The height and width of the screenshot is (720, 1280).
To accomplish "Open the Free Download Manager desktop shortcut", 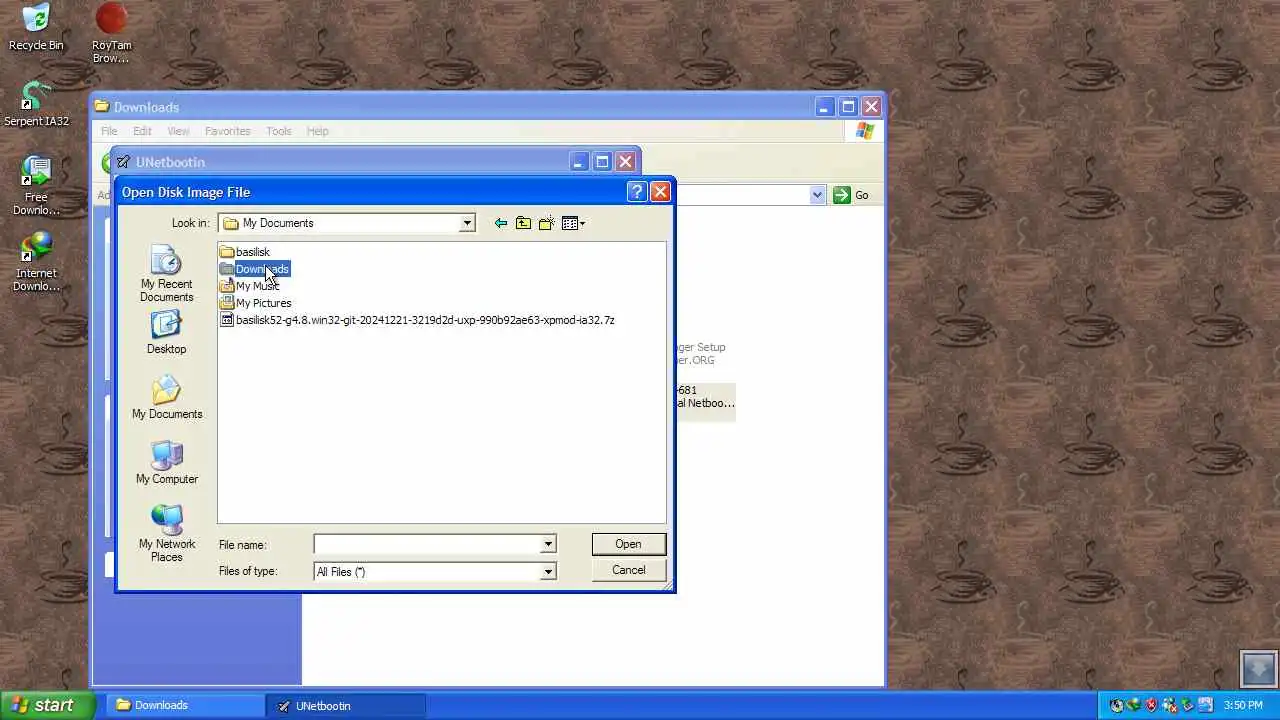I will [x=36, y=186].
